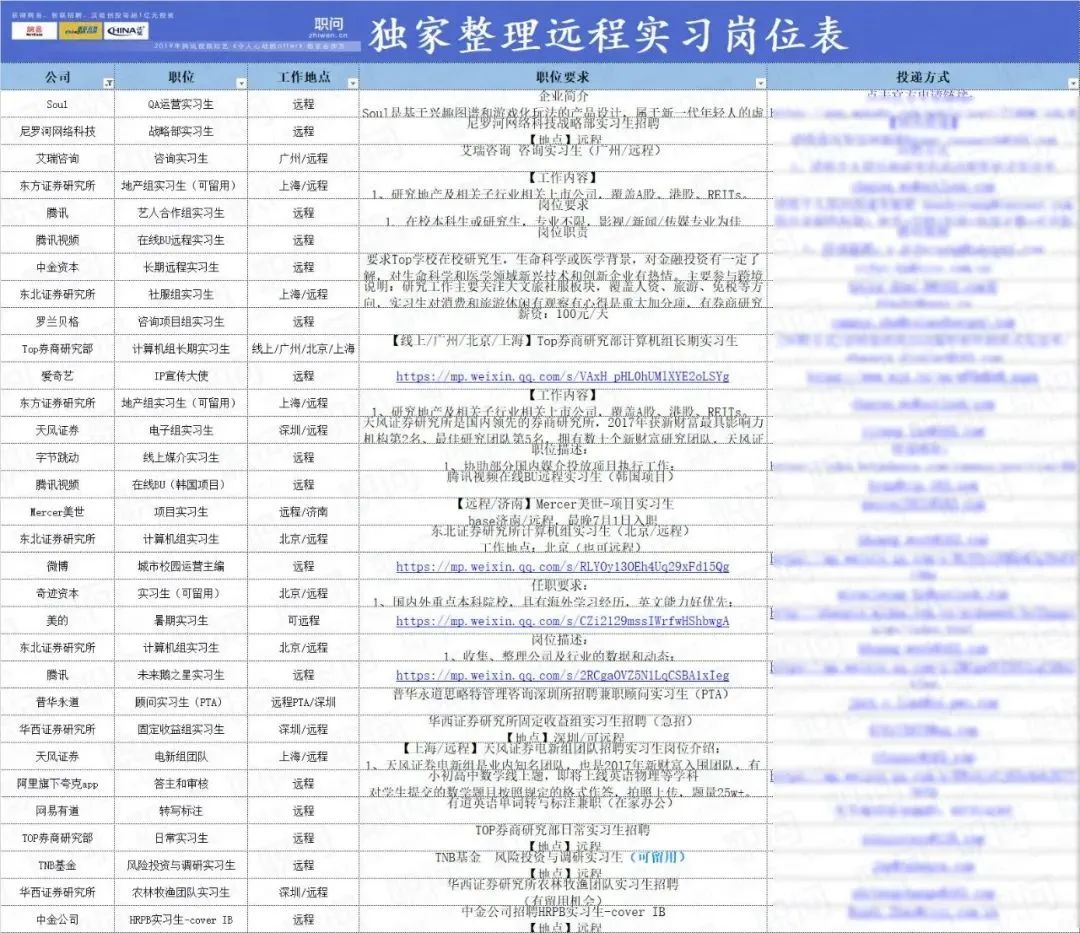Click the 计算机组长期实习生 position cell
The image size is (1080, 933).
[x=180, y=348]
